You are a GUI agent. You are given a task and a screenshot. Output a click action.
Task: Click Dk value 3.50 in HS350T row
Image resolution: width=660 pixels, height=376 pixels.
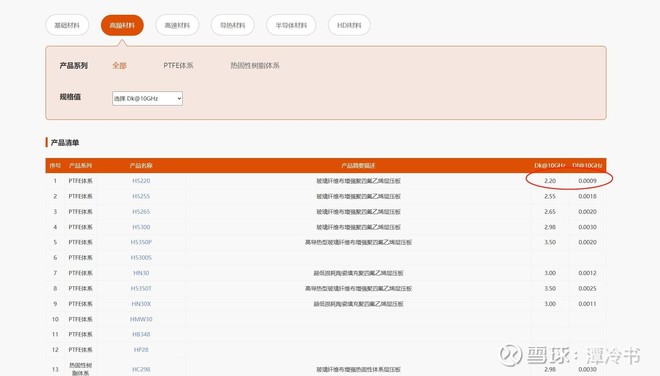point(550,288)
